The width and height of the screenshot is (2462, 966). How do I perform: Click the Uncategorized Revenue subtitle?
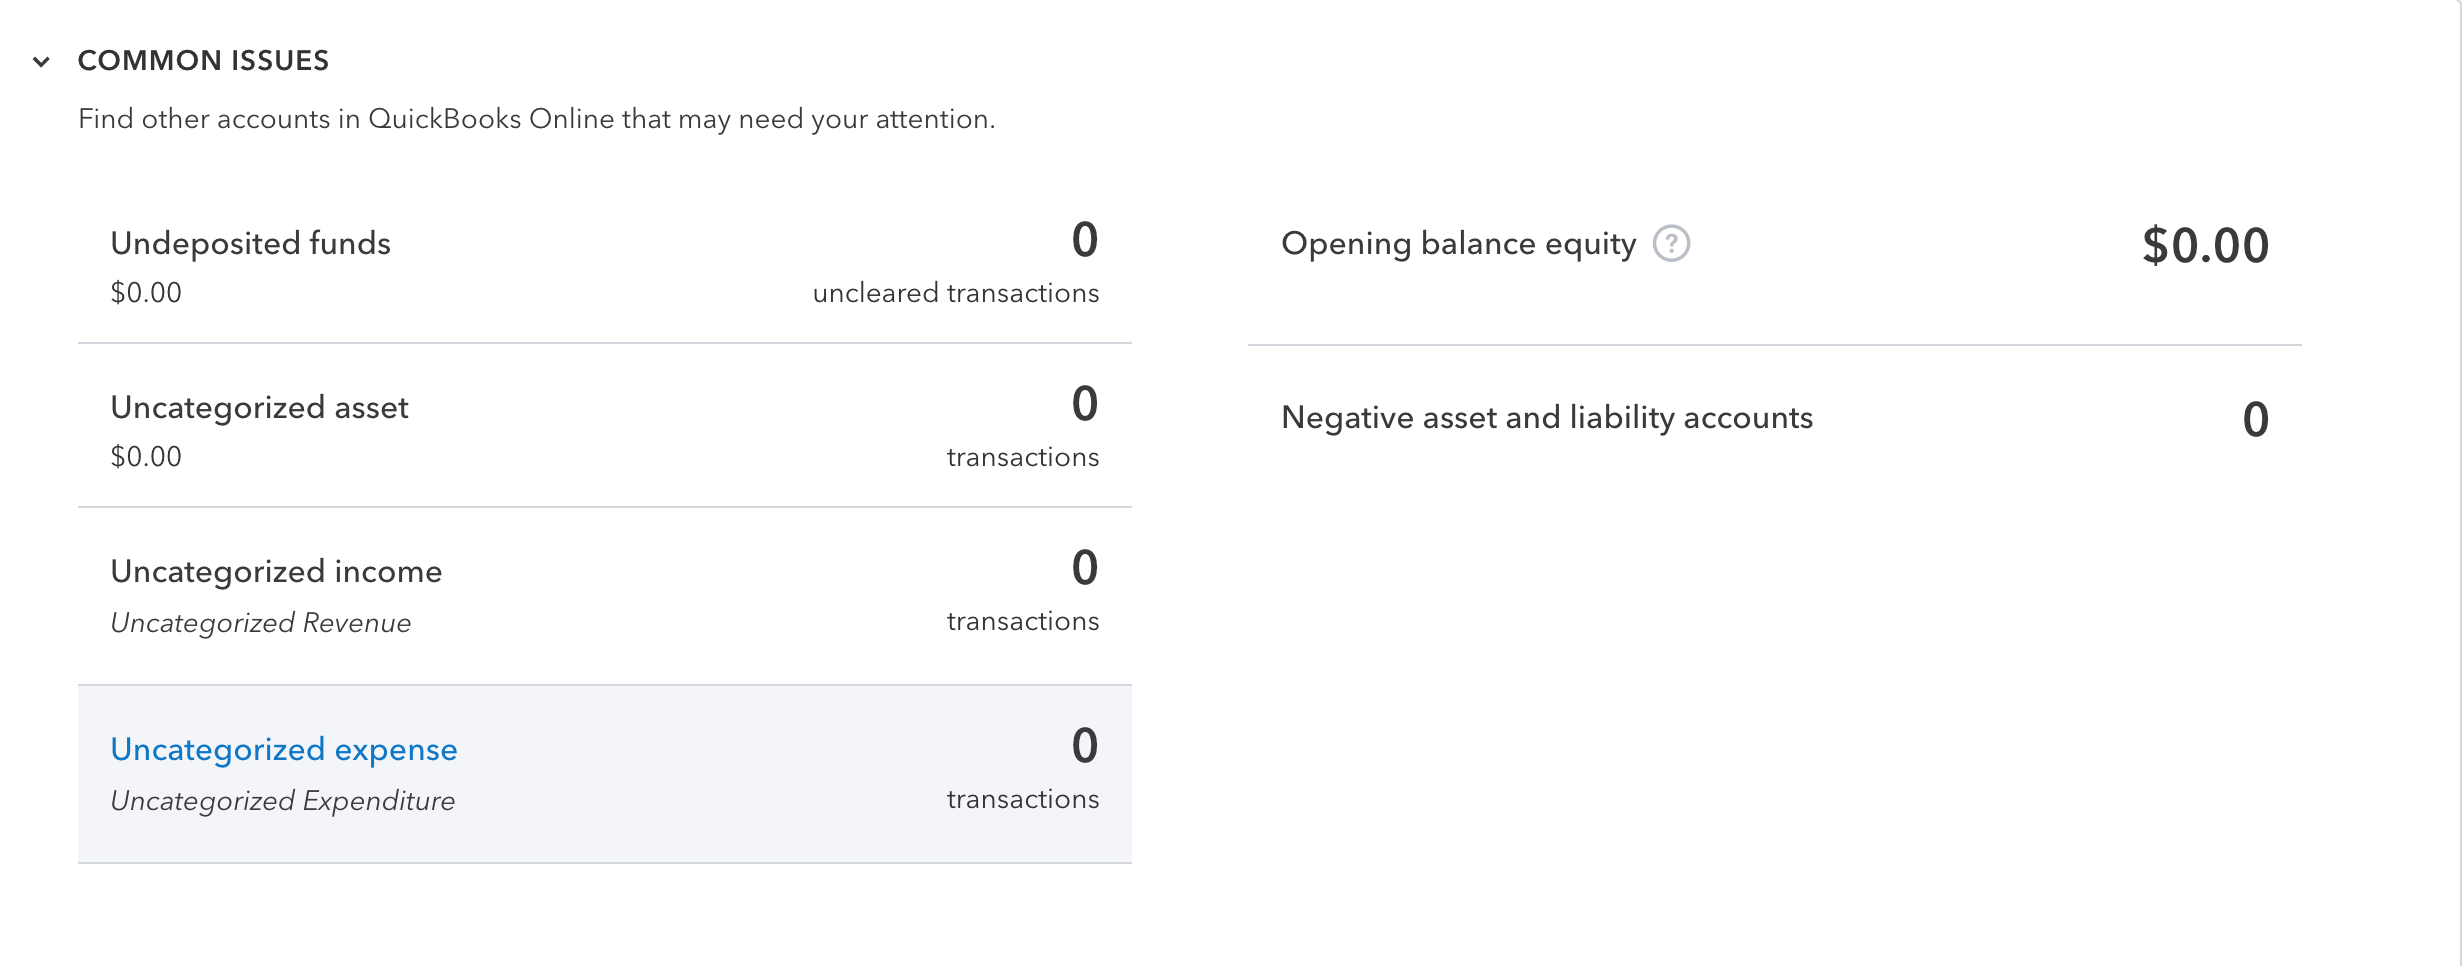point(260,623)
